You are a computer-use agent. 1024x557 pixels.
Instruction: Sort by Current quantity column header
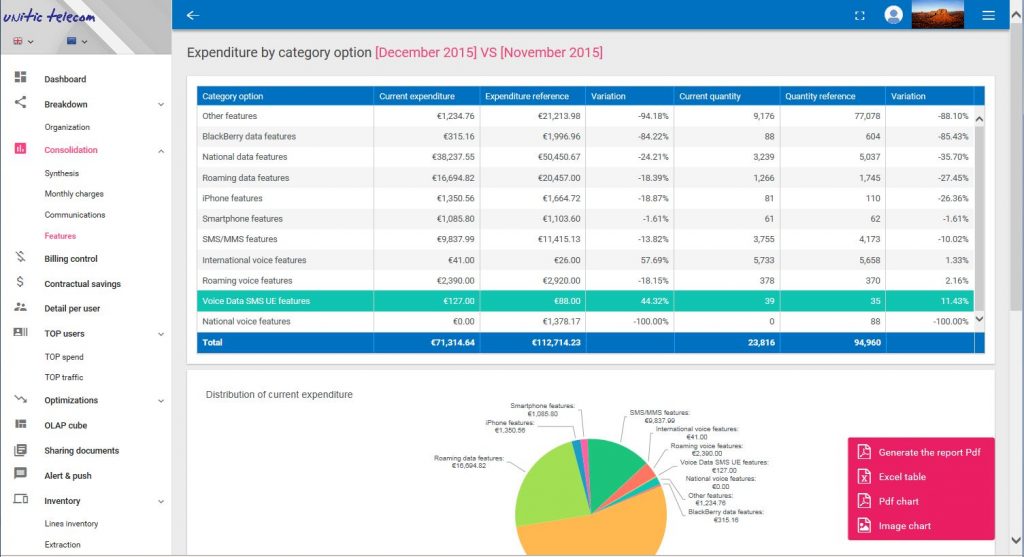tap(727, 96)
